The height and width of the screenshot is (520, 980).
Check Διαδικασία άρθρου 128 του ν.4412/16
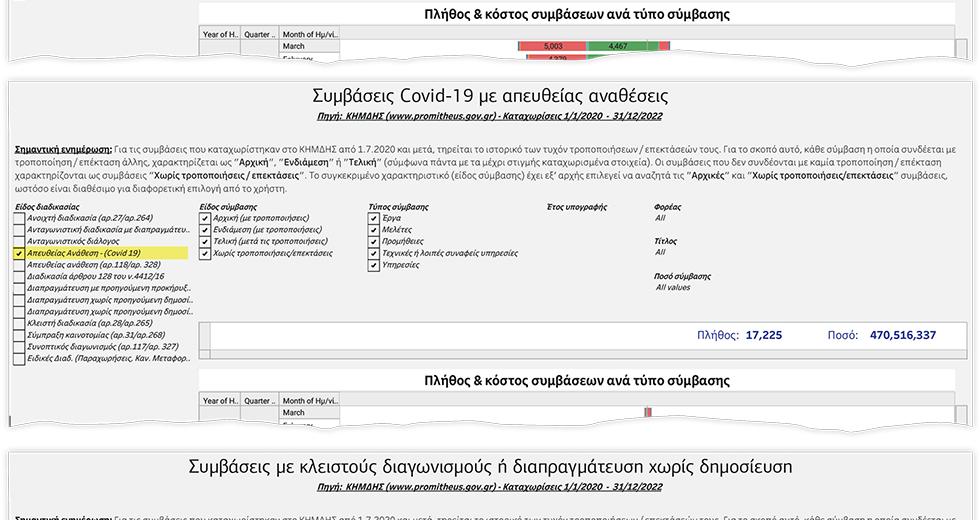point(19,277)
